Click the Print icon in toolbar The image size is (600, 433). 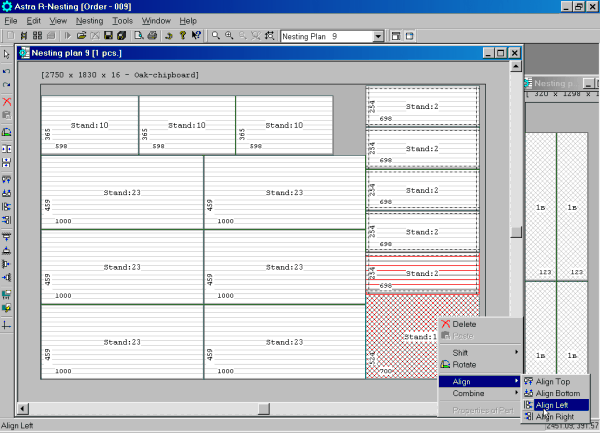151,36
